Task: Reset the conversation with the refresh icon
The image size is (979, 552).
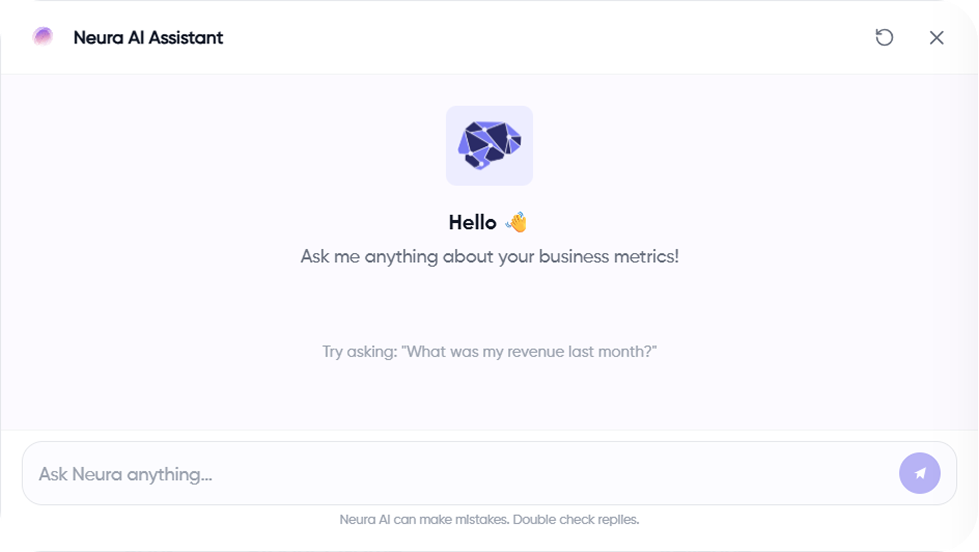Action: pyautogui.click(x=884, y=38)
